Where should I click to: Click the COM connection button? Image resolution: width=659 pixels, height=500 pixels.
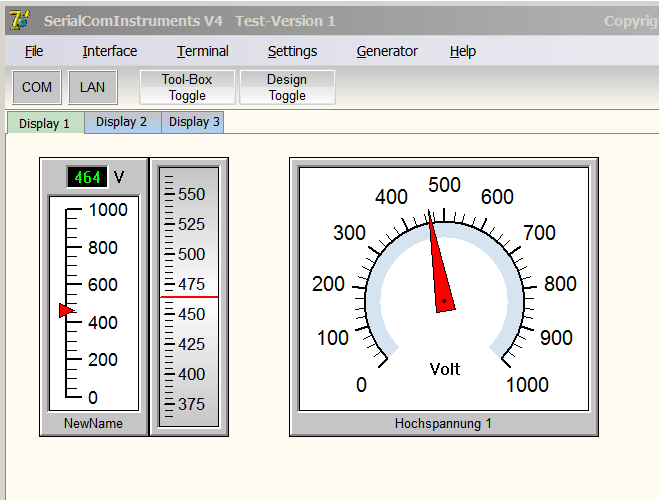click(37, 87)
